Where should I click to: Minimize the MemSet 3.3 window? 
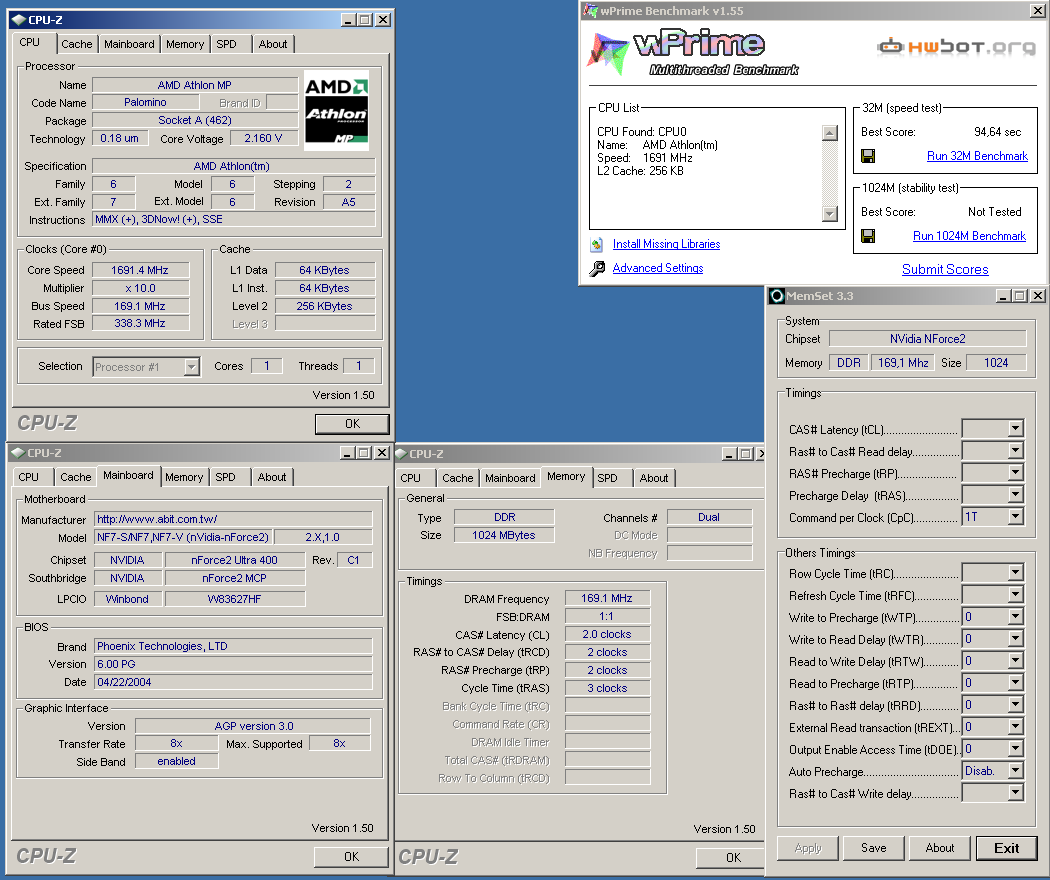pyautogui.click(x=1003, y=296)
